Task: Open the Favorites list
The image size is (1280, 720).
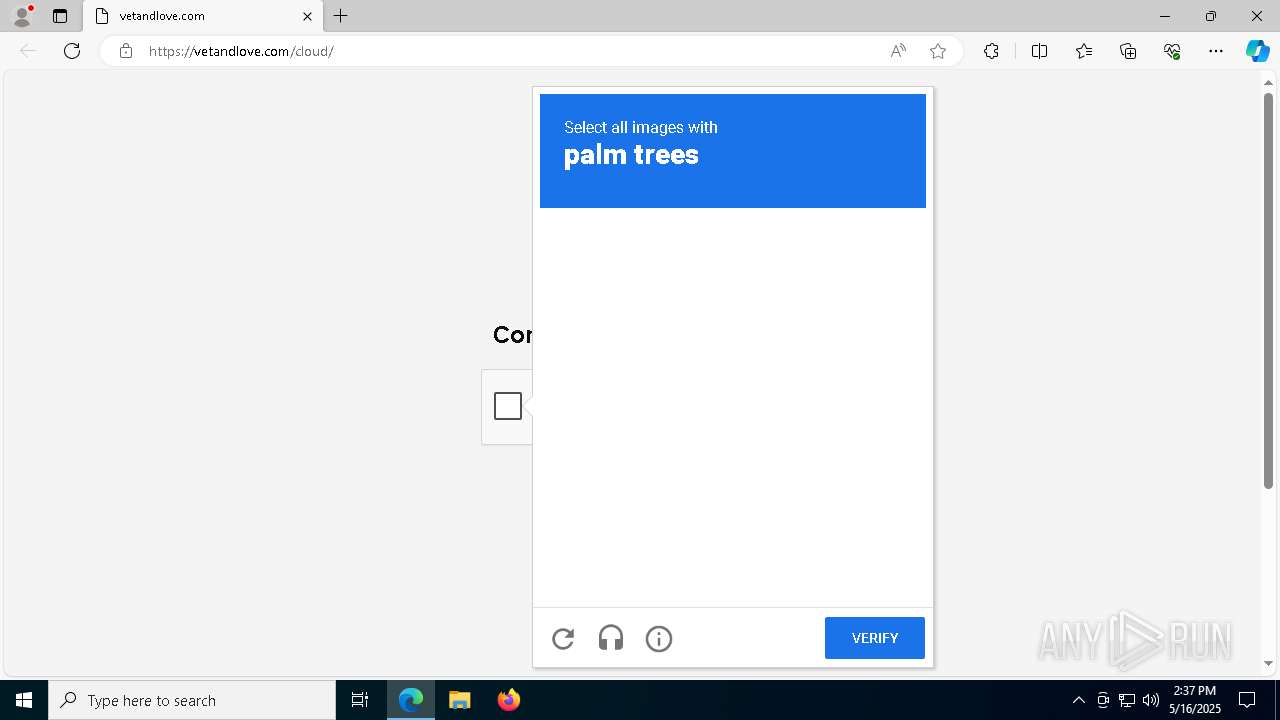Action: point(1084,51)
